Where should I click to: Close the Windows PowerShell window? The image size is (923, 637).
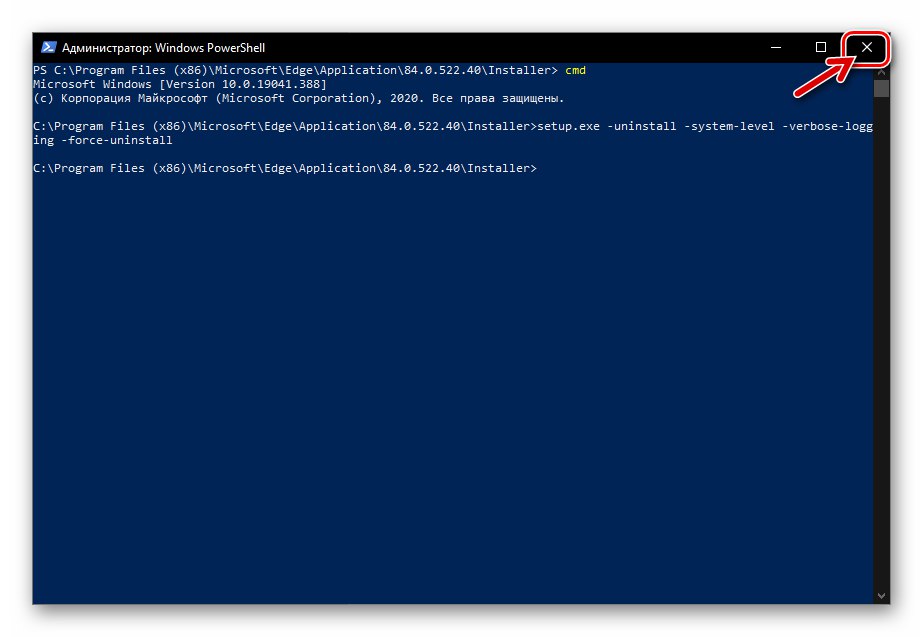(866, 47)
